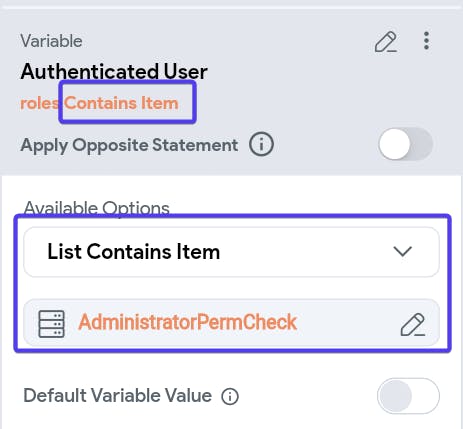Click the 'Variable' caption label

coord(51,41)
